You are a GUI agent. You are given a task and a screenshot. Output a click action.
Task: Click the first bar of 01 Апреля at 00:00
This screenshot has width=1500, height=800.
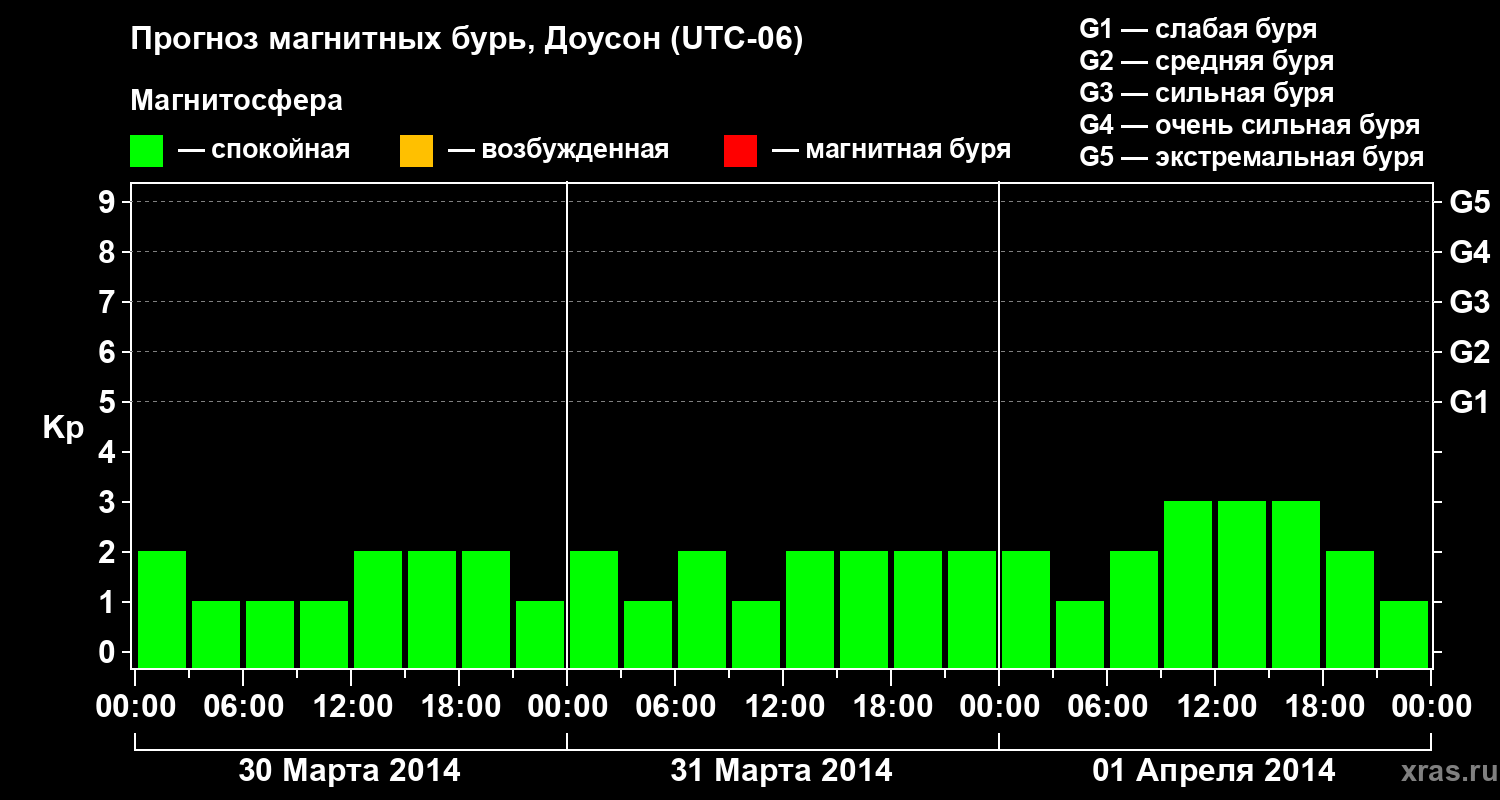point(1026,609)
